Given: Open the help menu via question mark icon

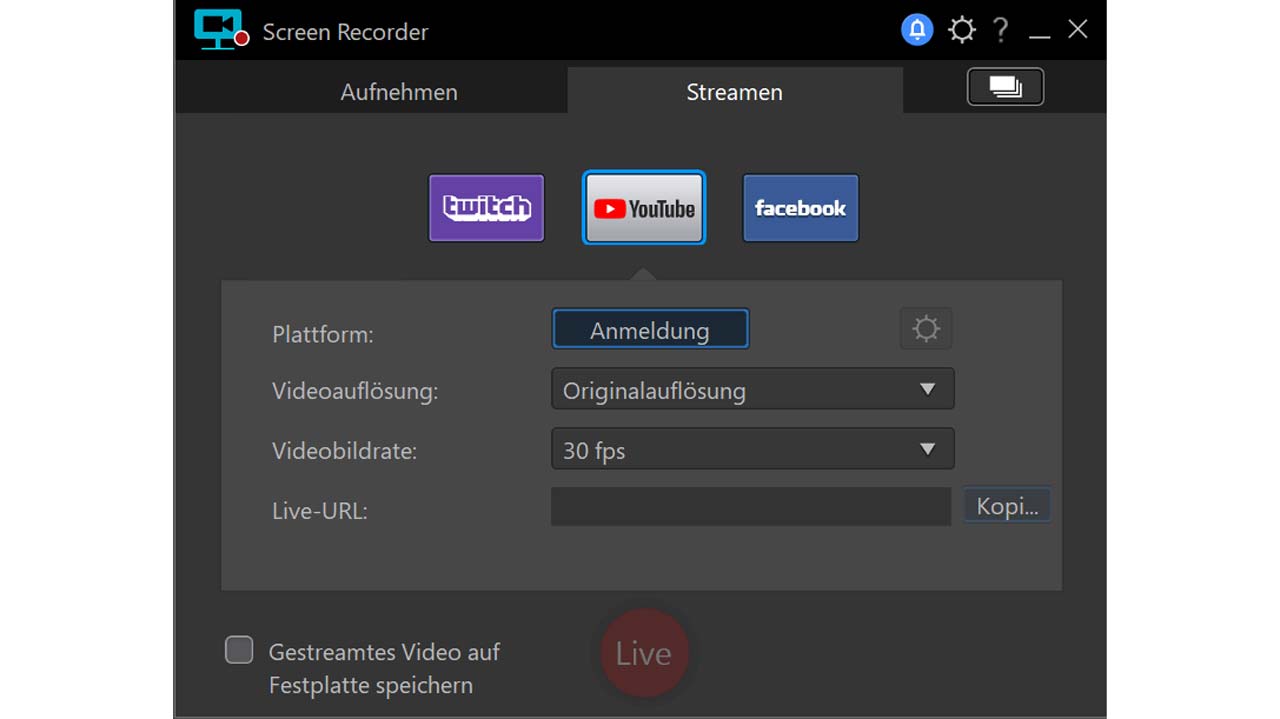Looking at the screenshot, I should (1000, 29).
